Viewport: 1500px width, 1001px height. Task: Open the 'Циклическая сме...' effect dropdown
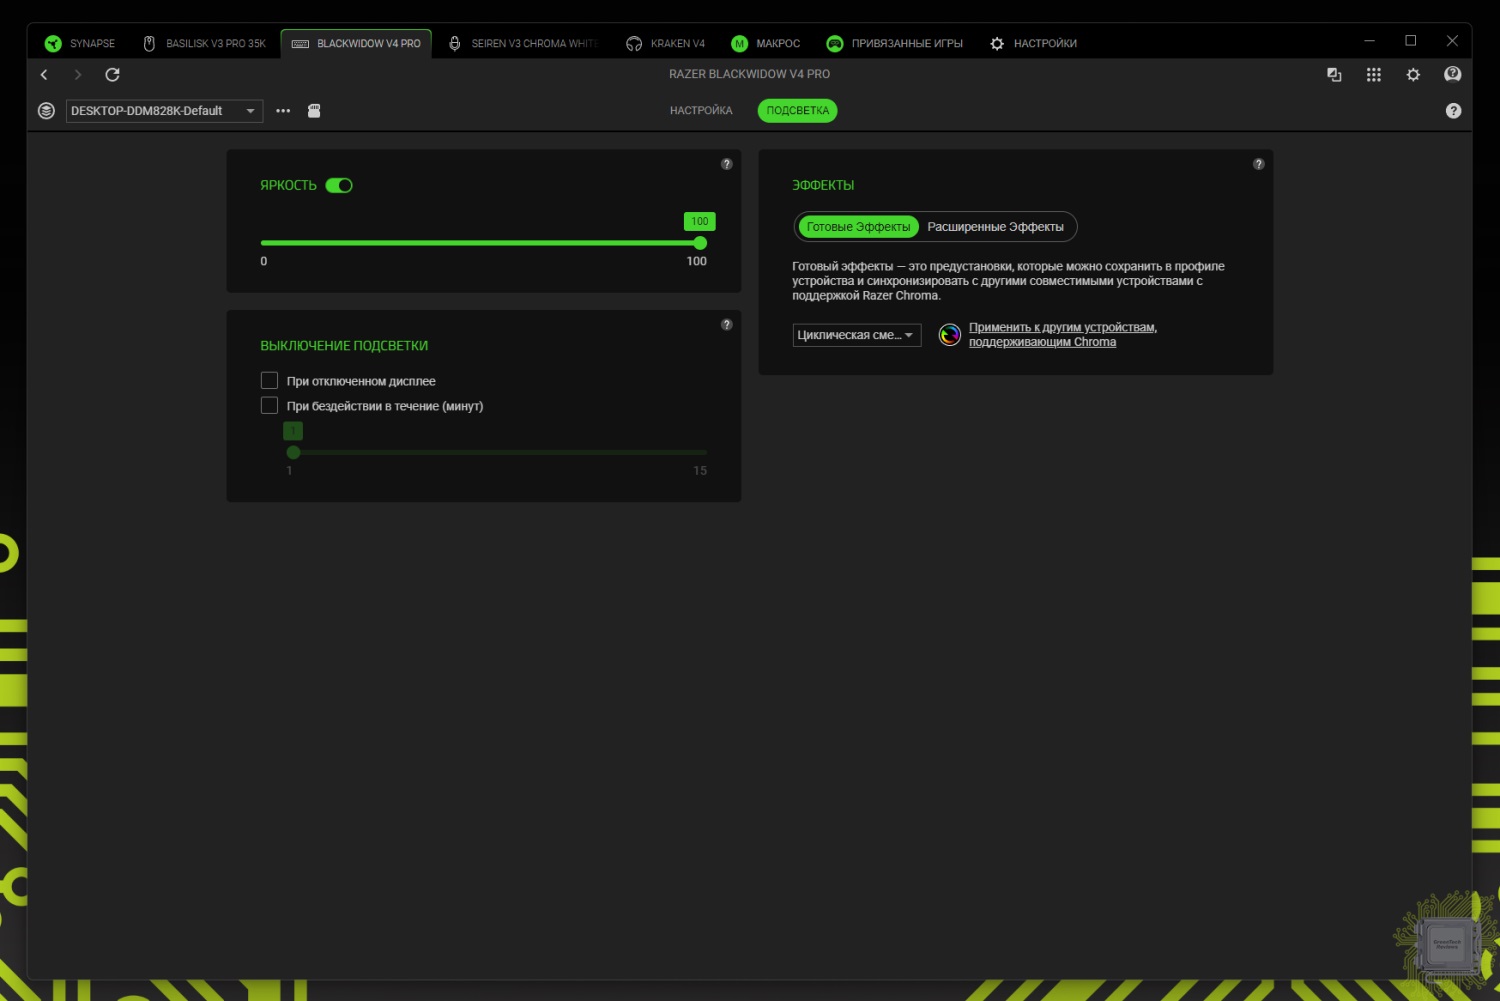point(856,335)
